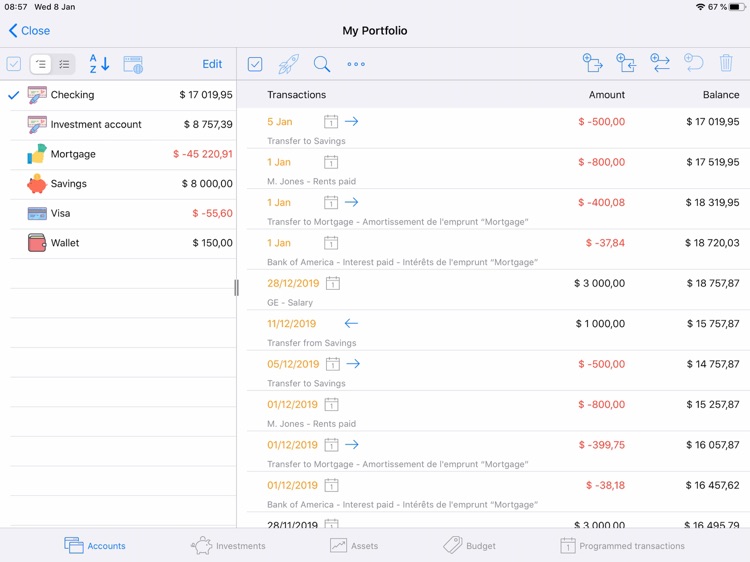Open the more options ellipsis
750x562 pixels.
pos(356,64)
